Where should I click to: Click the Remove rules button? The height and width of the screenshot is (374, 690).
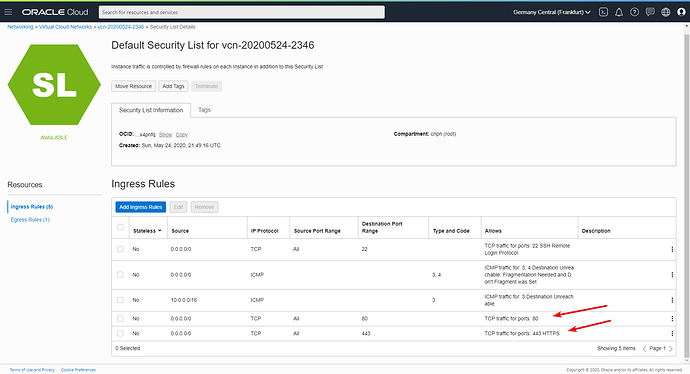tap(204, 207)
